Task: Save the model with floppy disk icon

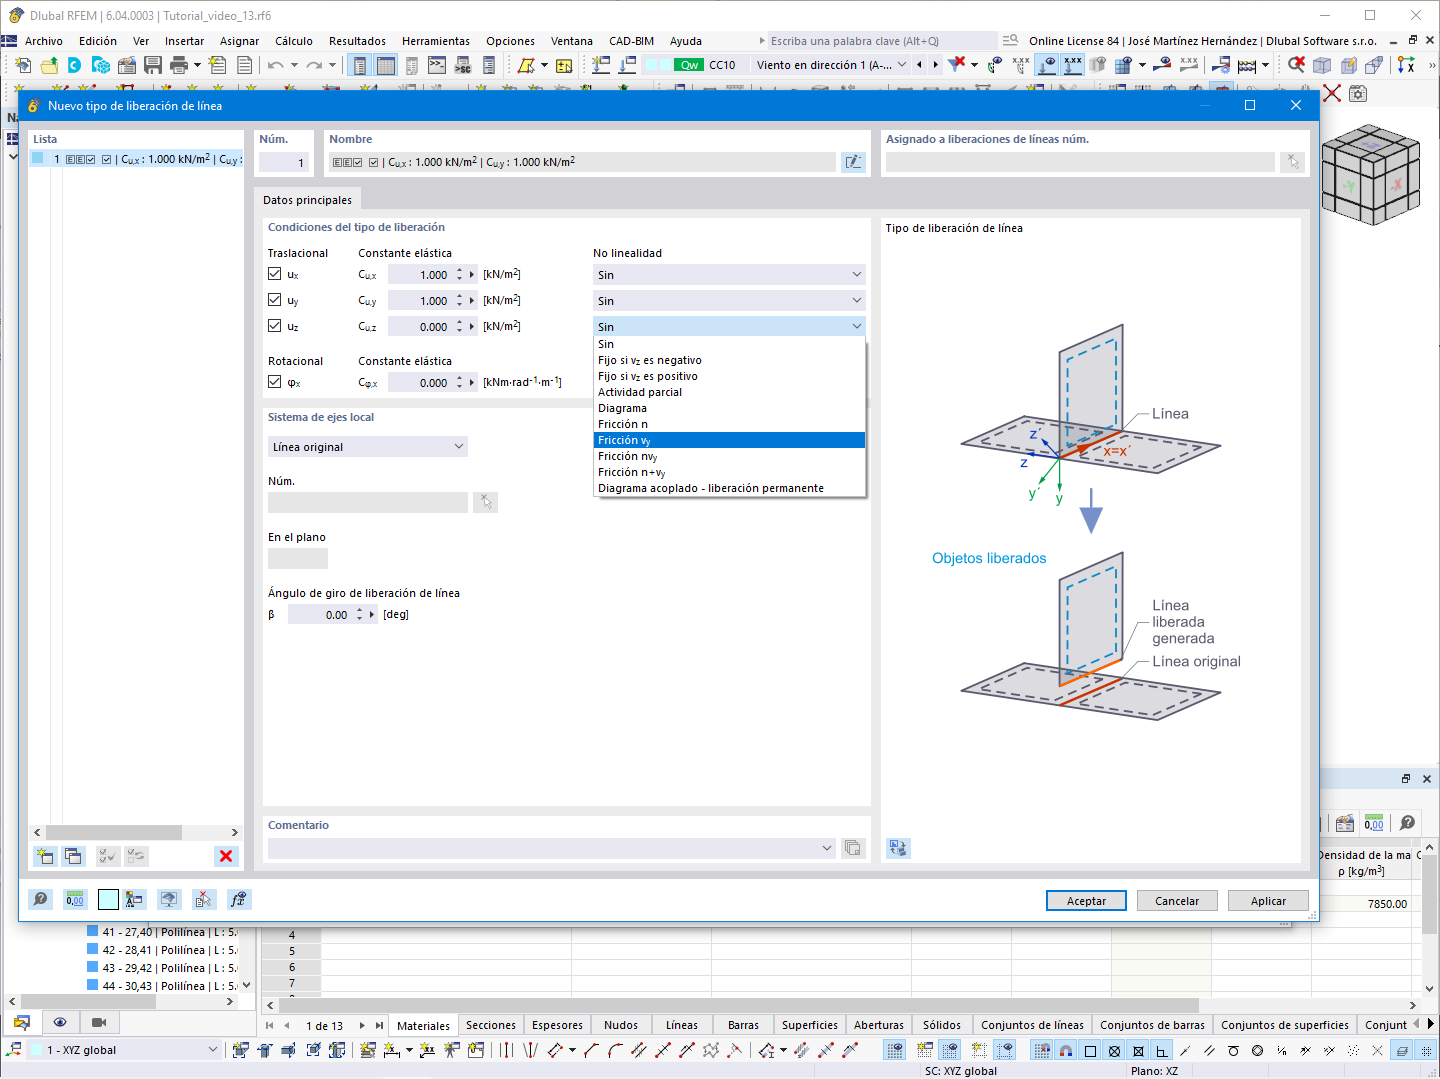Action: [153, 65]
